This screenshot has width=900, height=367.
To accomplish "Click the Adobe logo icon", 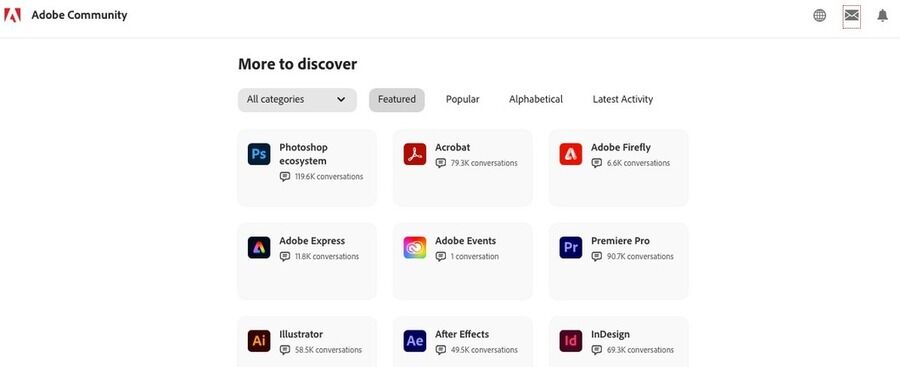I will pos(12,16).
